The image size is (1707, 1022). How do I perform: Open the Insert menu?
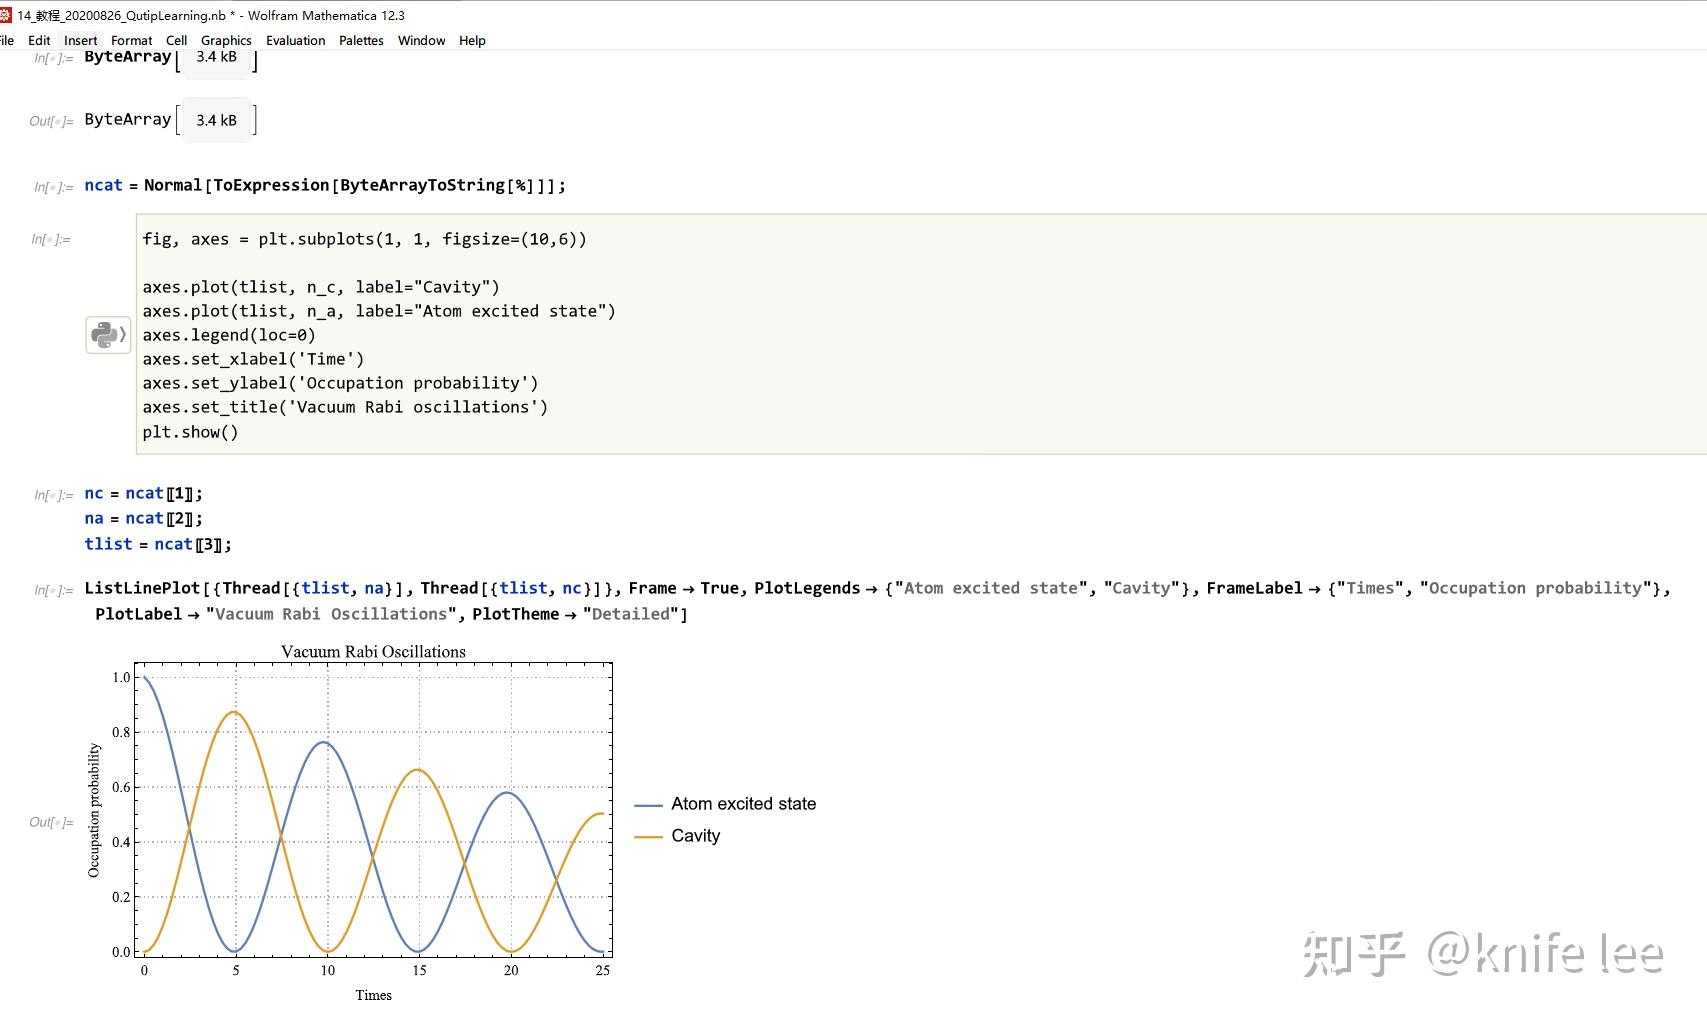80,40
